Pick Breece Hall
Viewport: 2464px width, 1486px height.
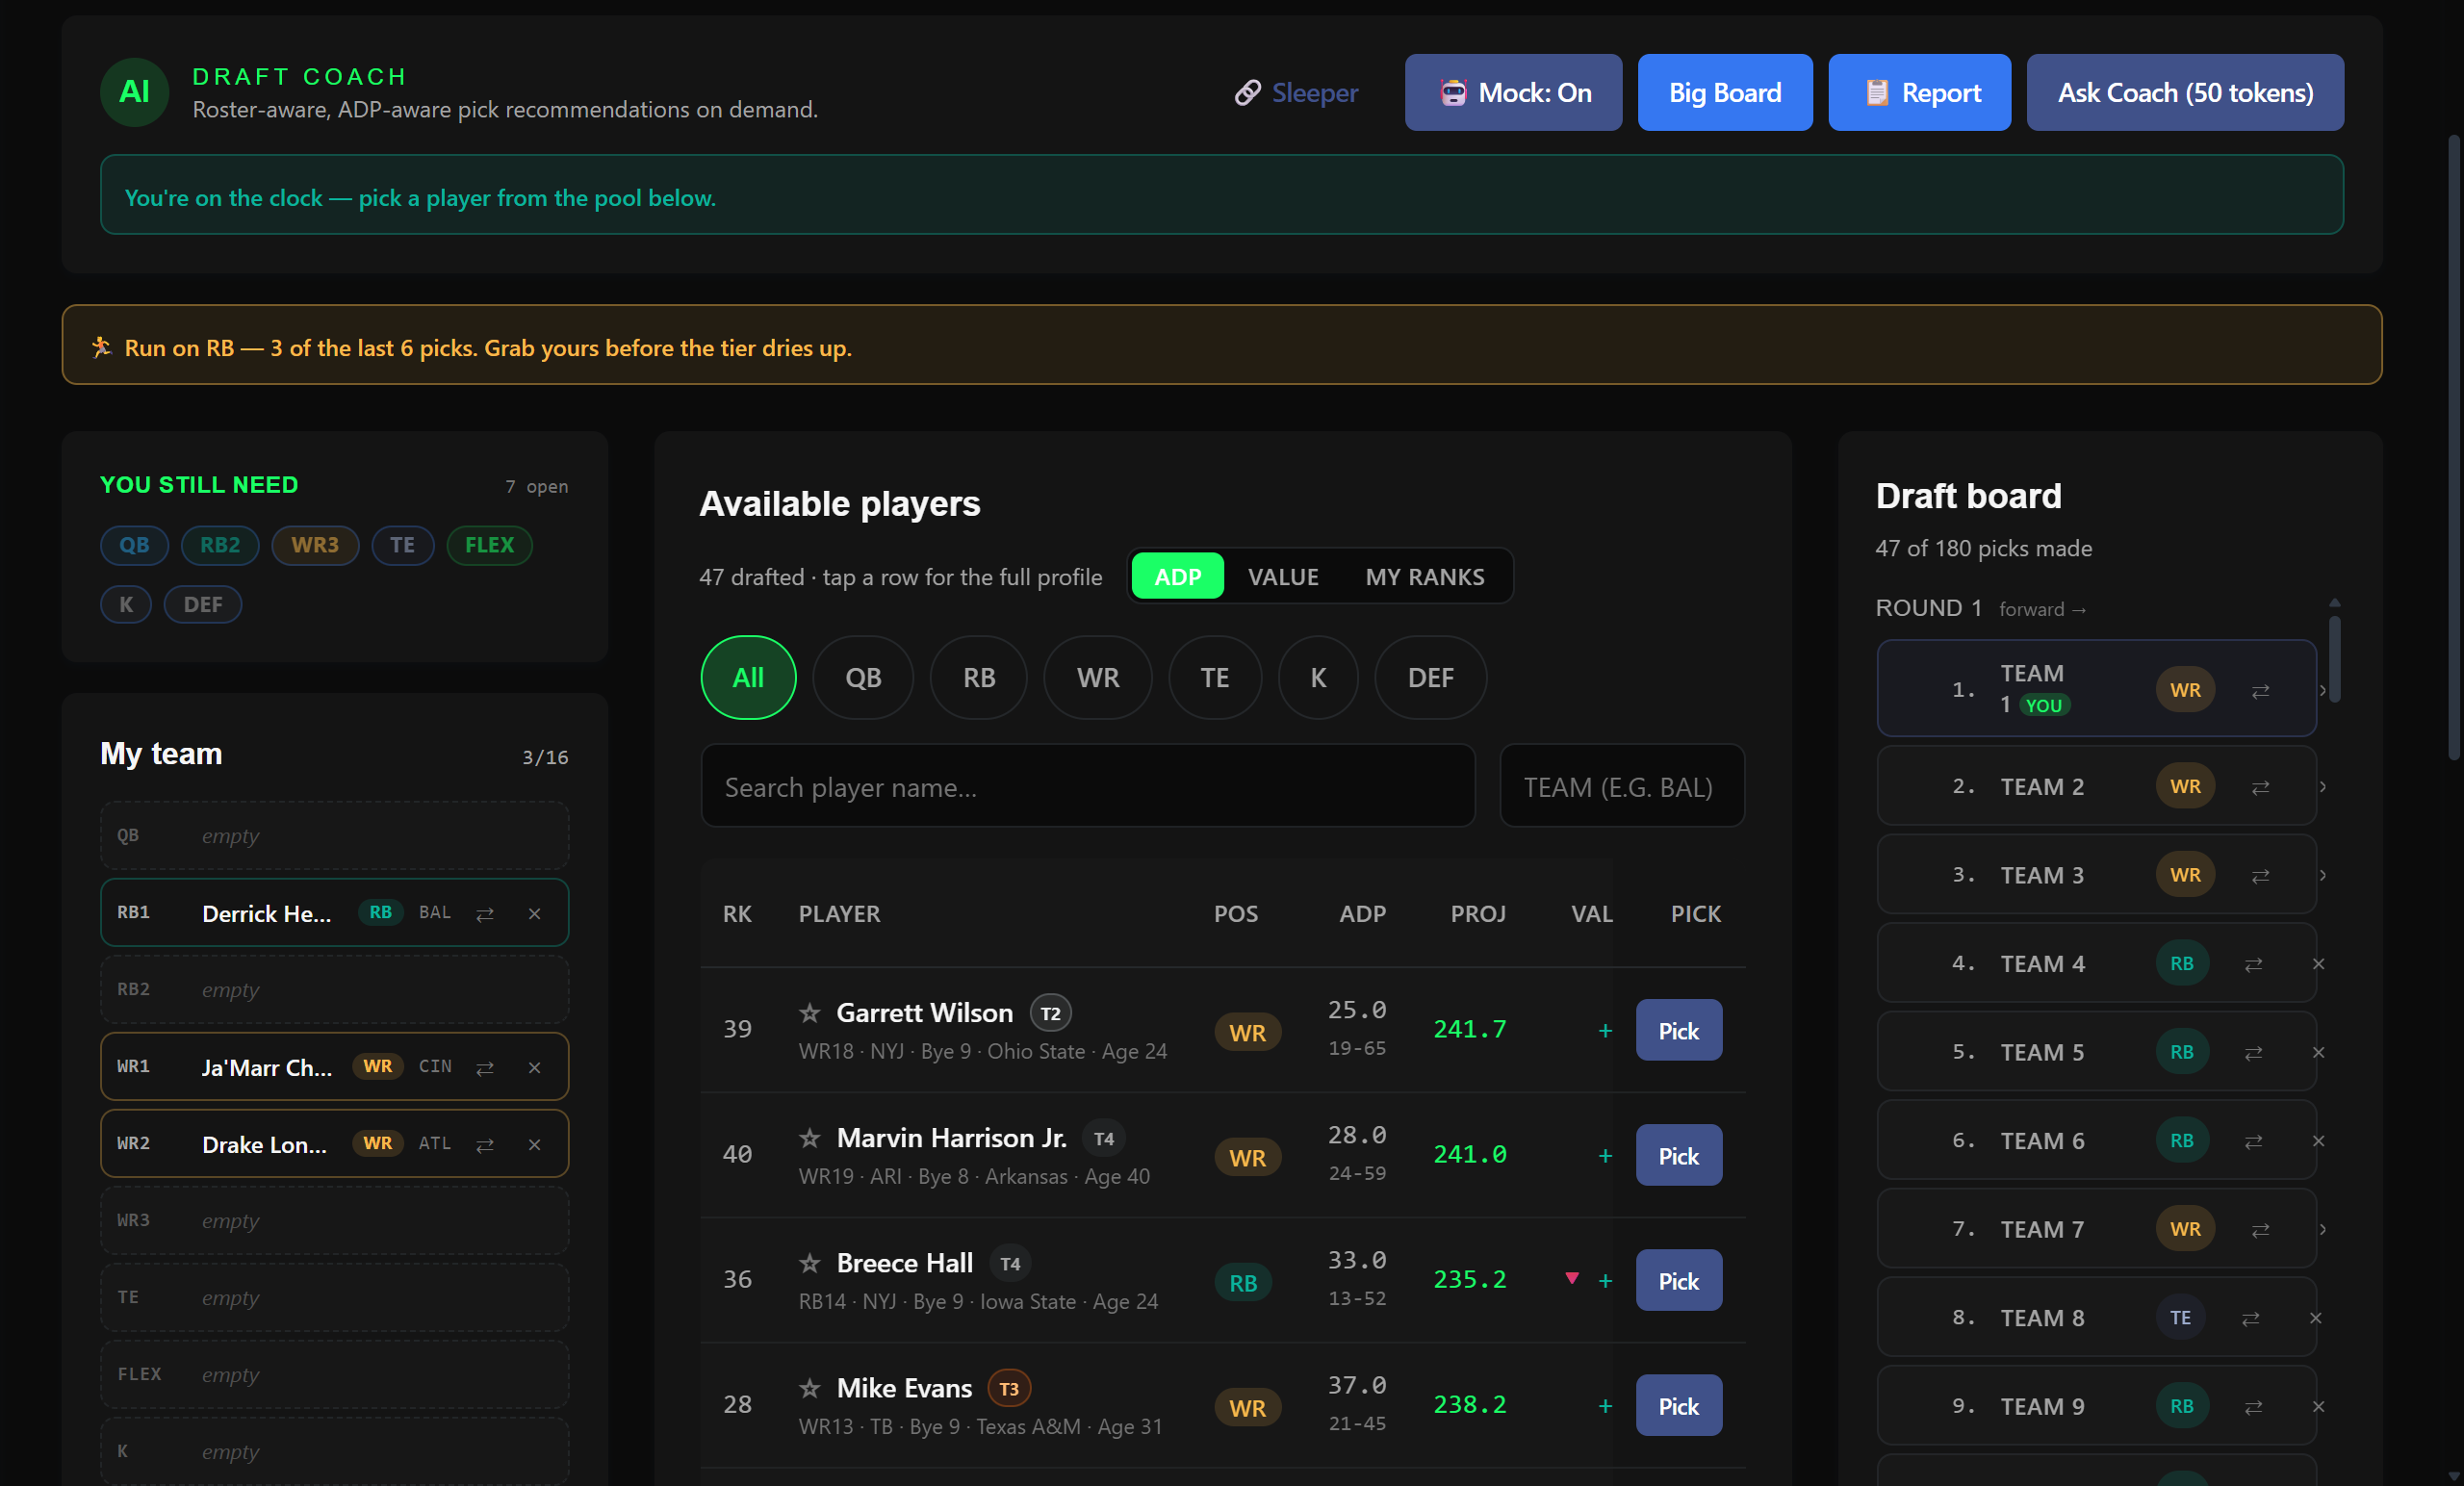pos(1678,1281)
